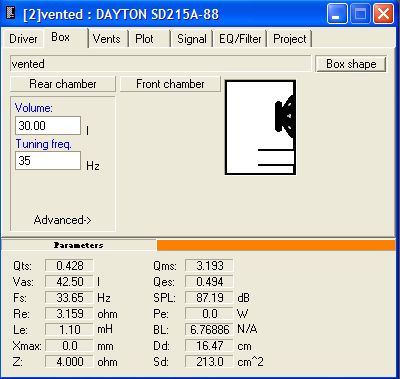Select the Xmax value 0.0
The image size is (400, 379).
[x=69, y=346]
